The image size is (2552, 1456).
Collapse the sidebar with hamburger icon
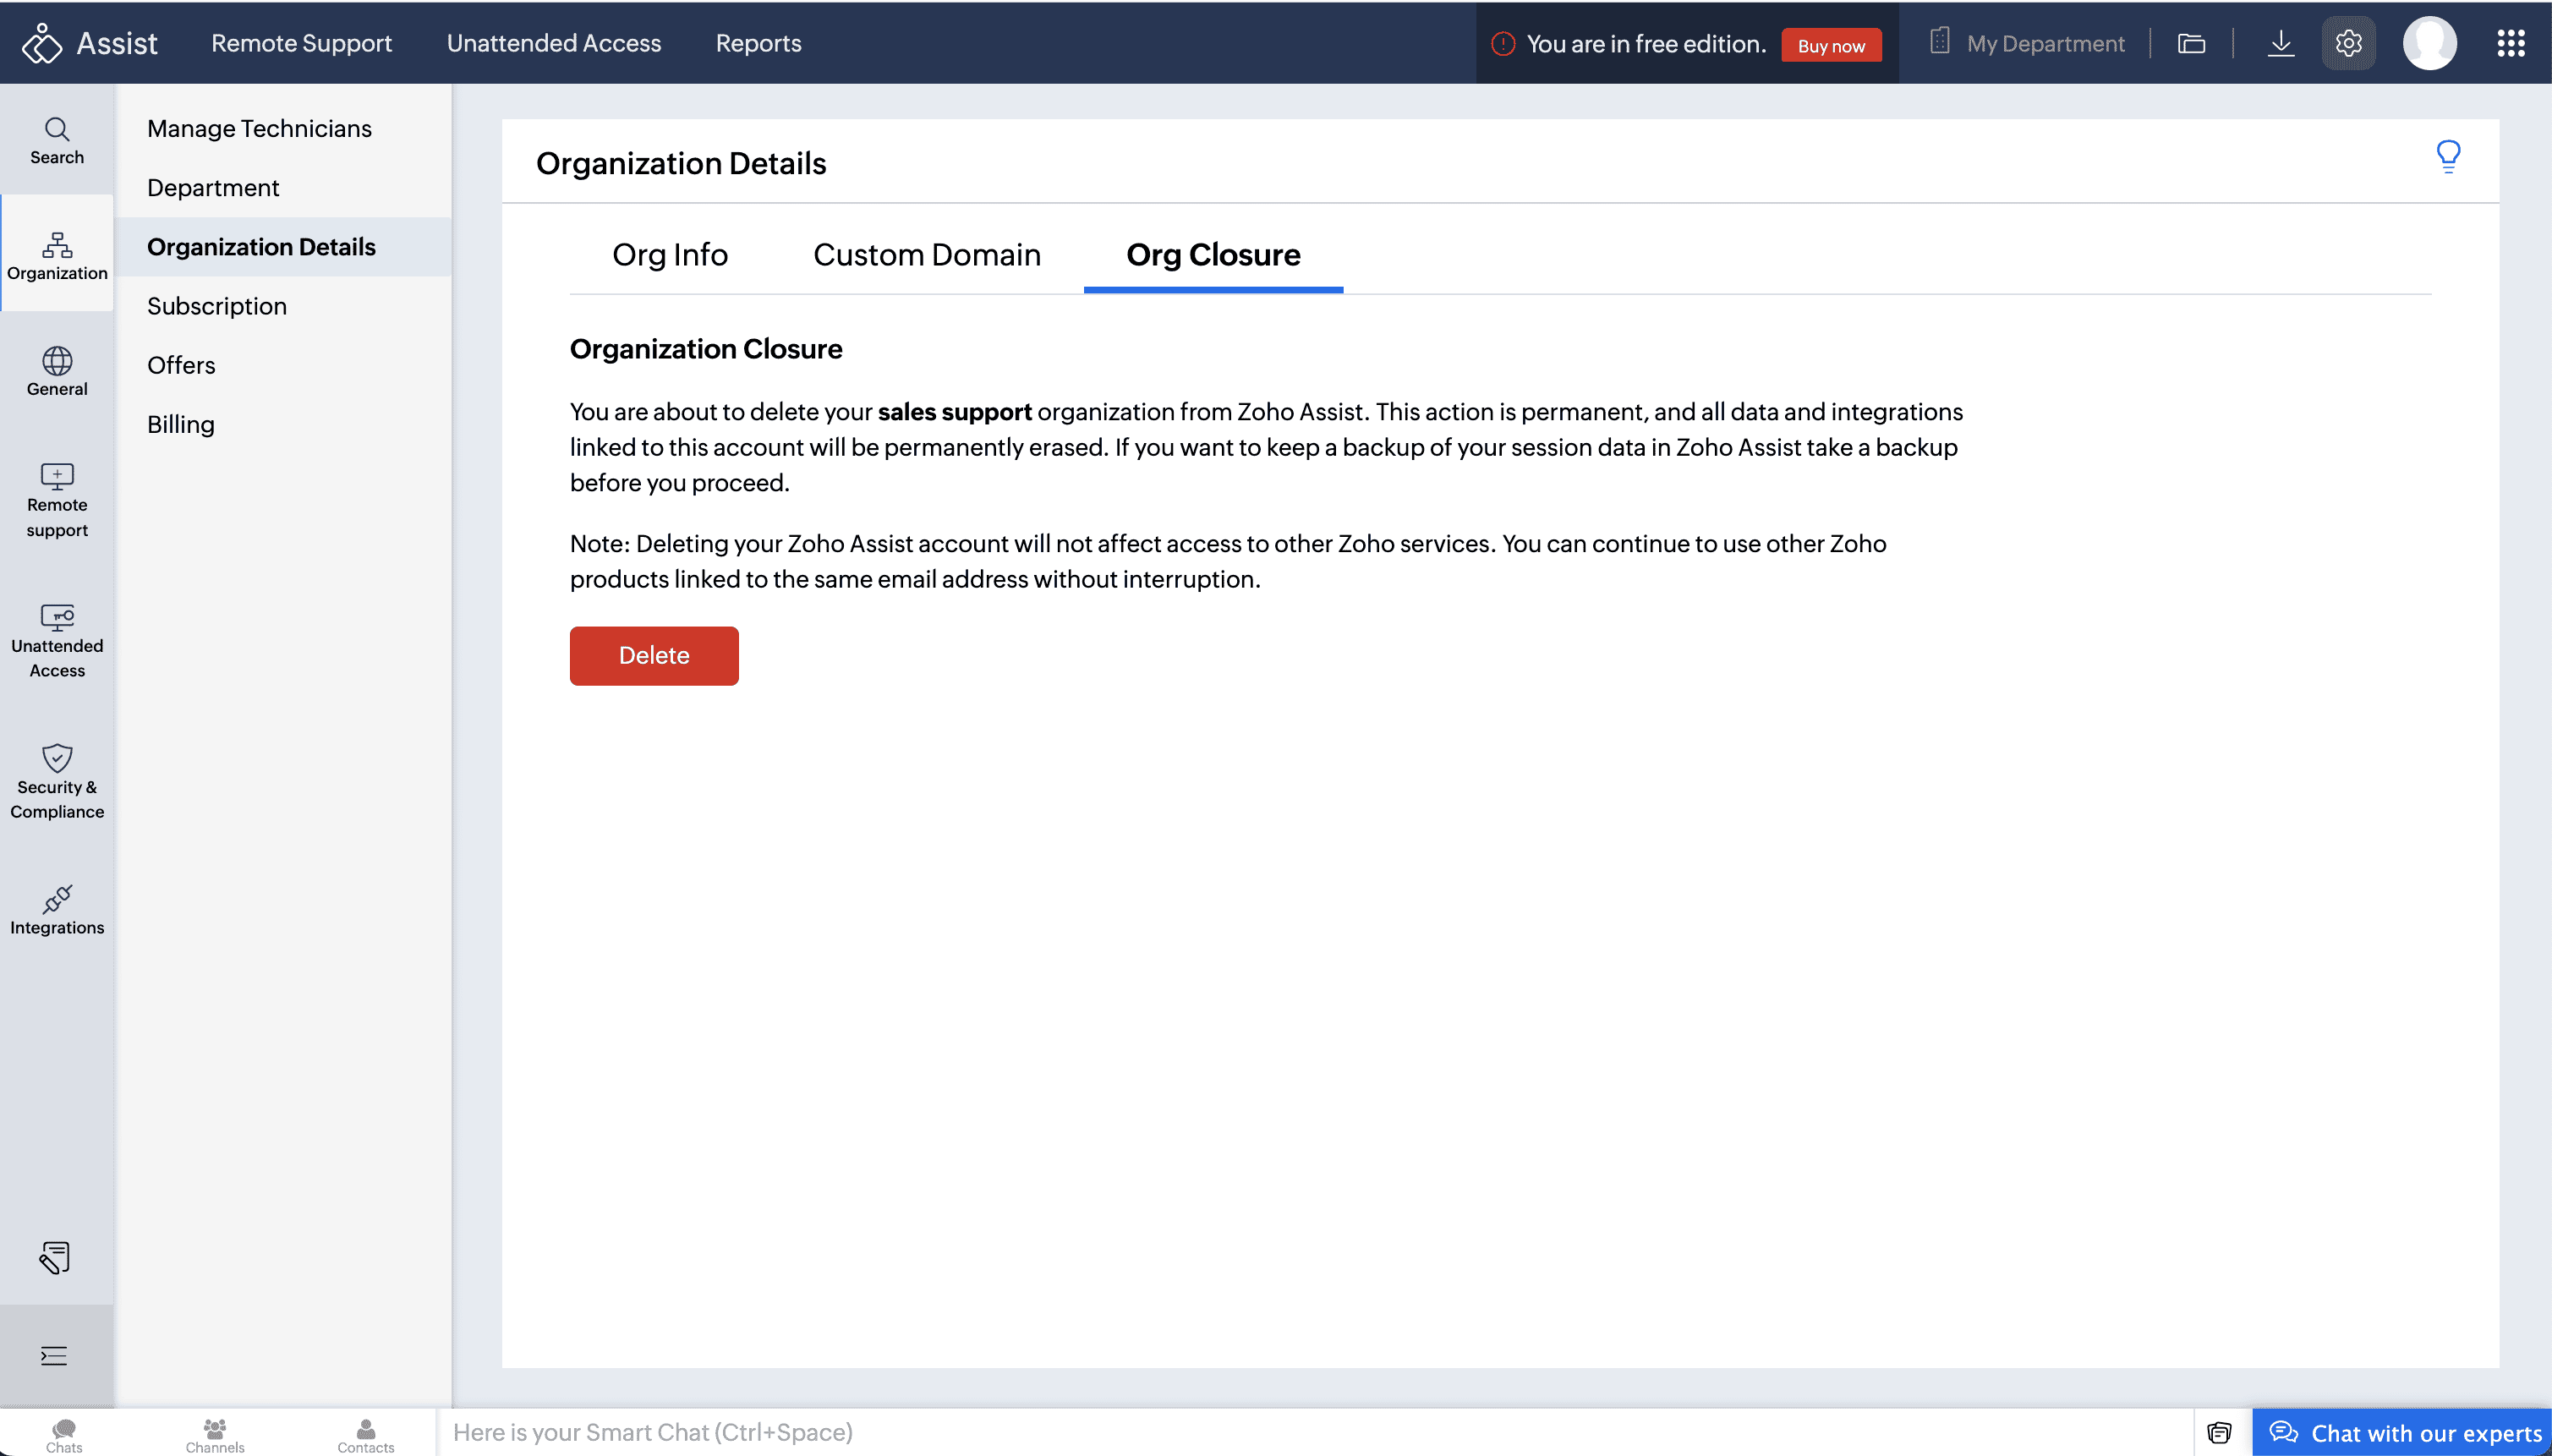pos(54,1356)
